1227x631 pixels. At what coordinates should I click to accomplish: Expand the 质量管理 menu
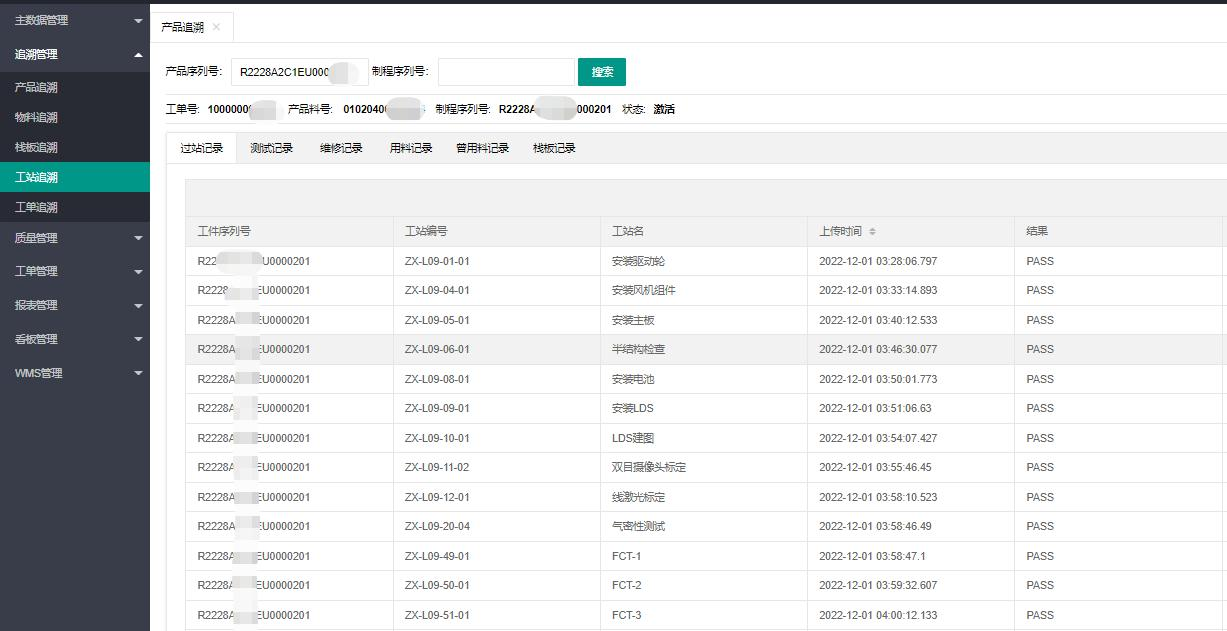74,238
